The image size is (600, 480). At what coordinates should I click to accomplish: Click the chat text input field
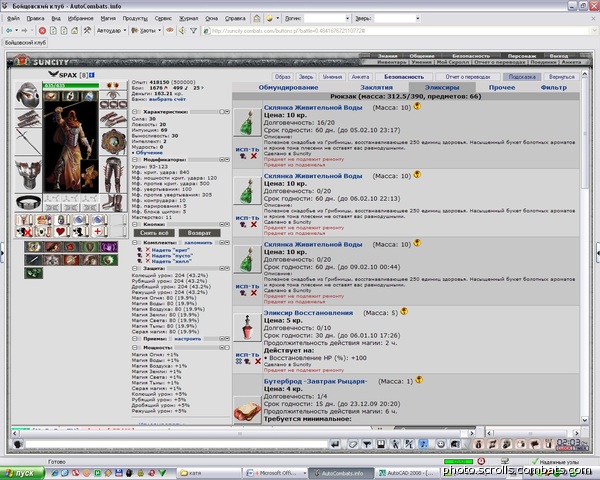[176, 444]
